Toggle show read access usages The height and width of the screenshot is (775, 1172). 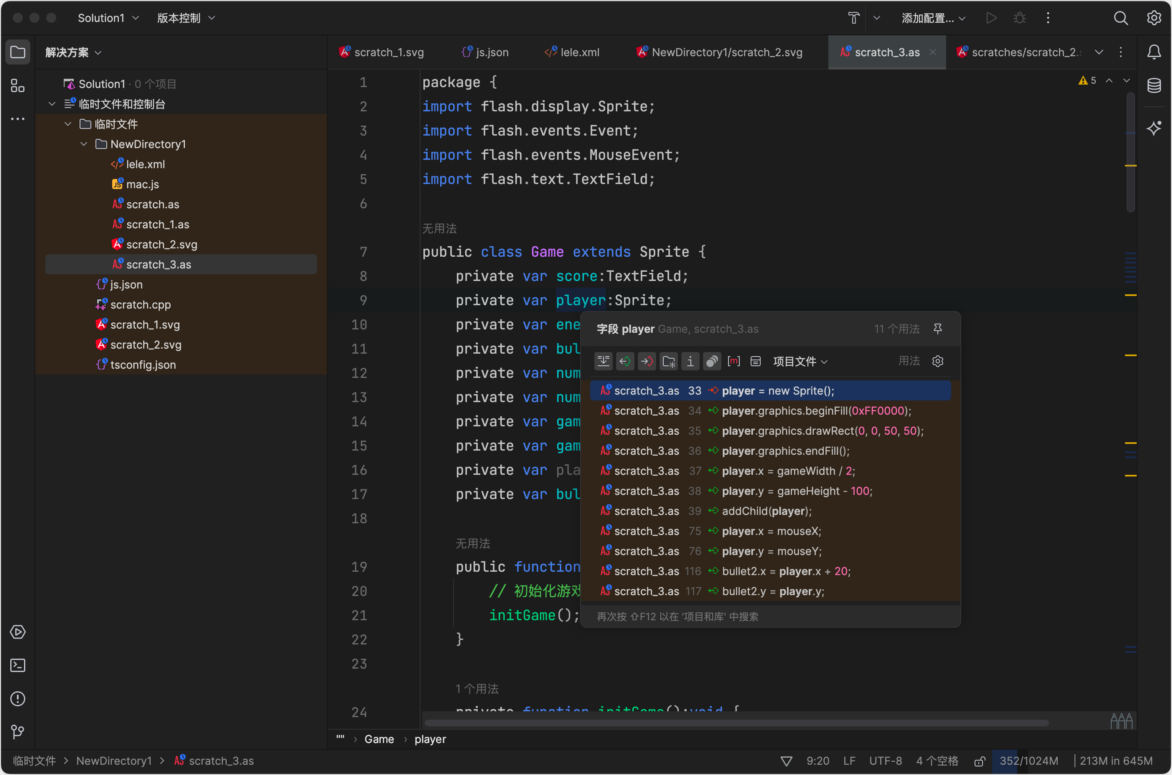625,362
